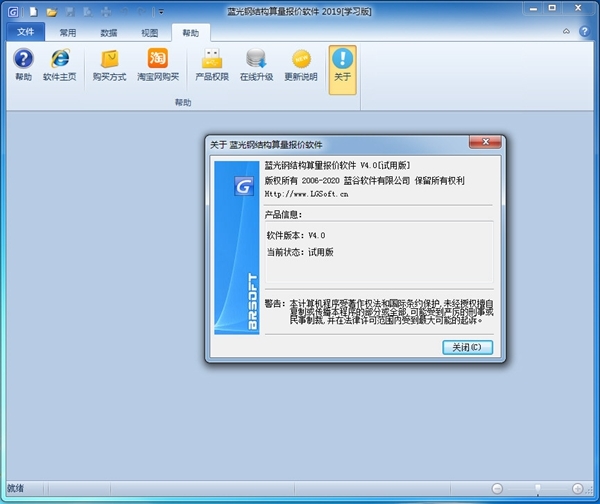Click the greyed print preview icon
Image resolution: width=600 pixels, height=504 pixels.
point(88,12)
